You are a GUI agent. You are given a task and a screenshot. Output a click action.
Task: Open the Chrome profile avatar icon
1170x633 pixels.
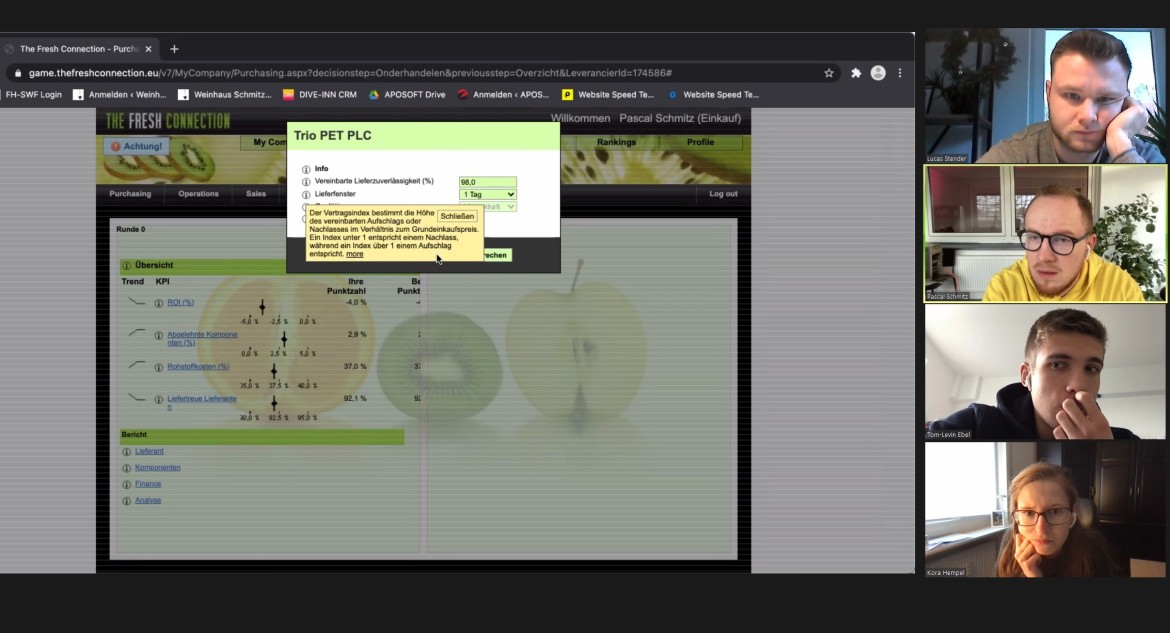click(x=878, y=73)
